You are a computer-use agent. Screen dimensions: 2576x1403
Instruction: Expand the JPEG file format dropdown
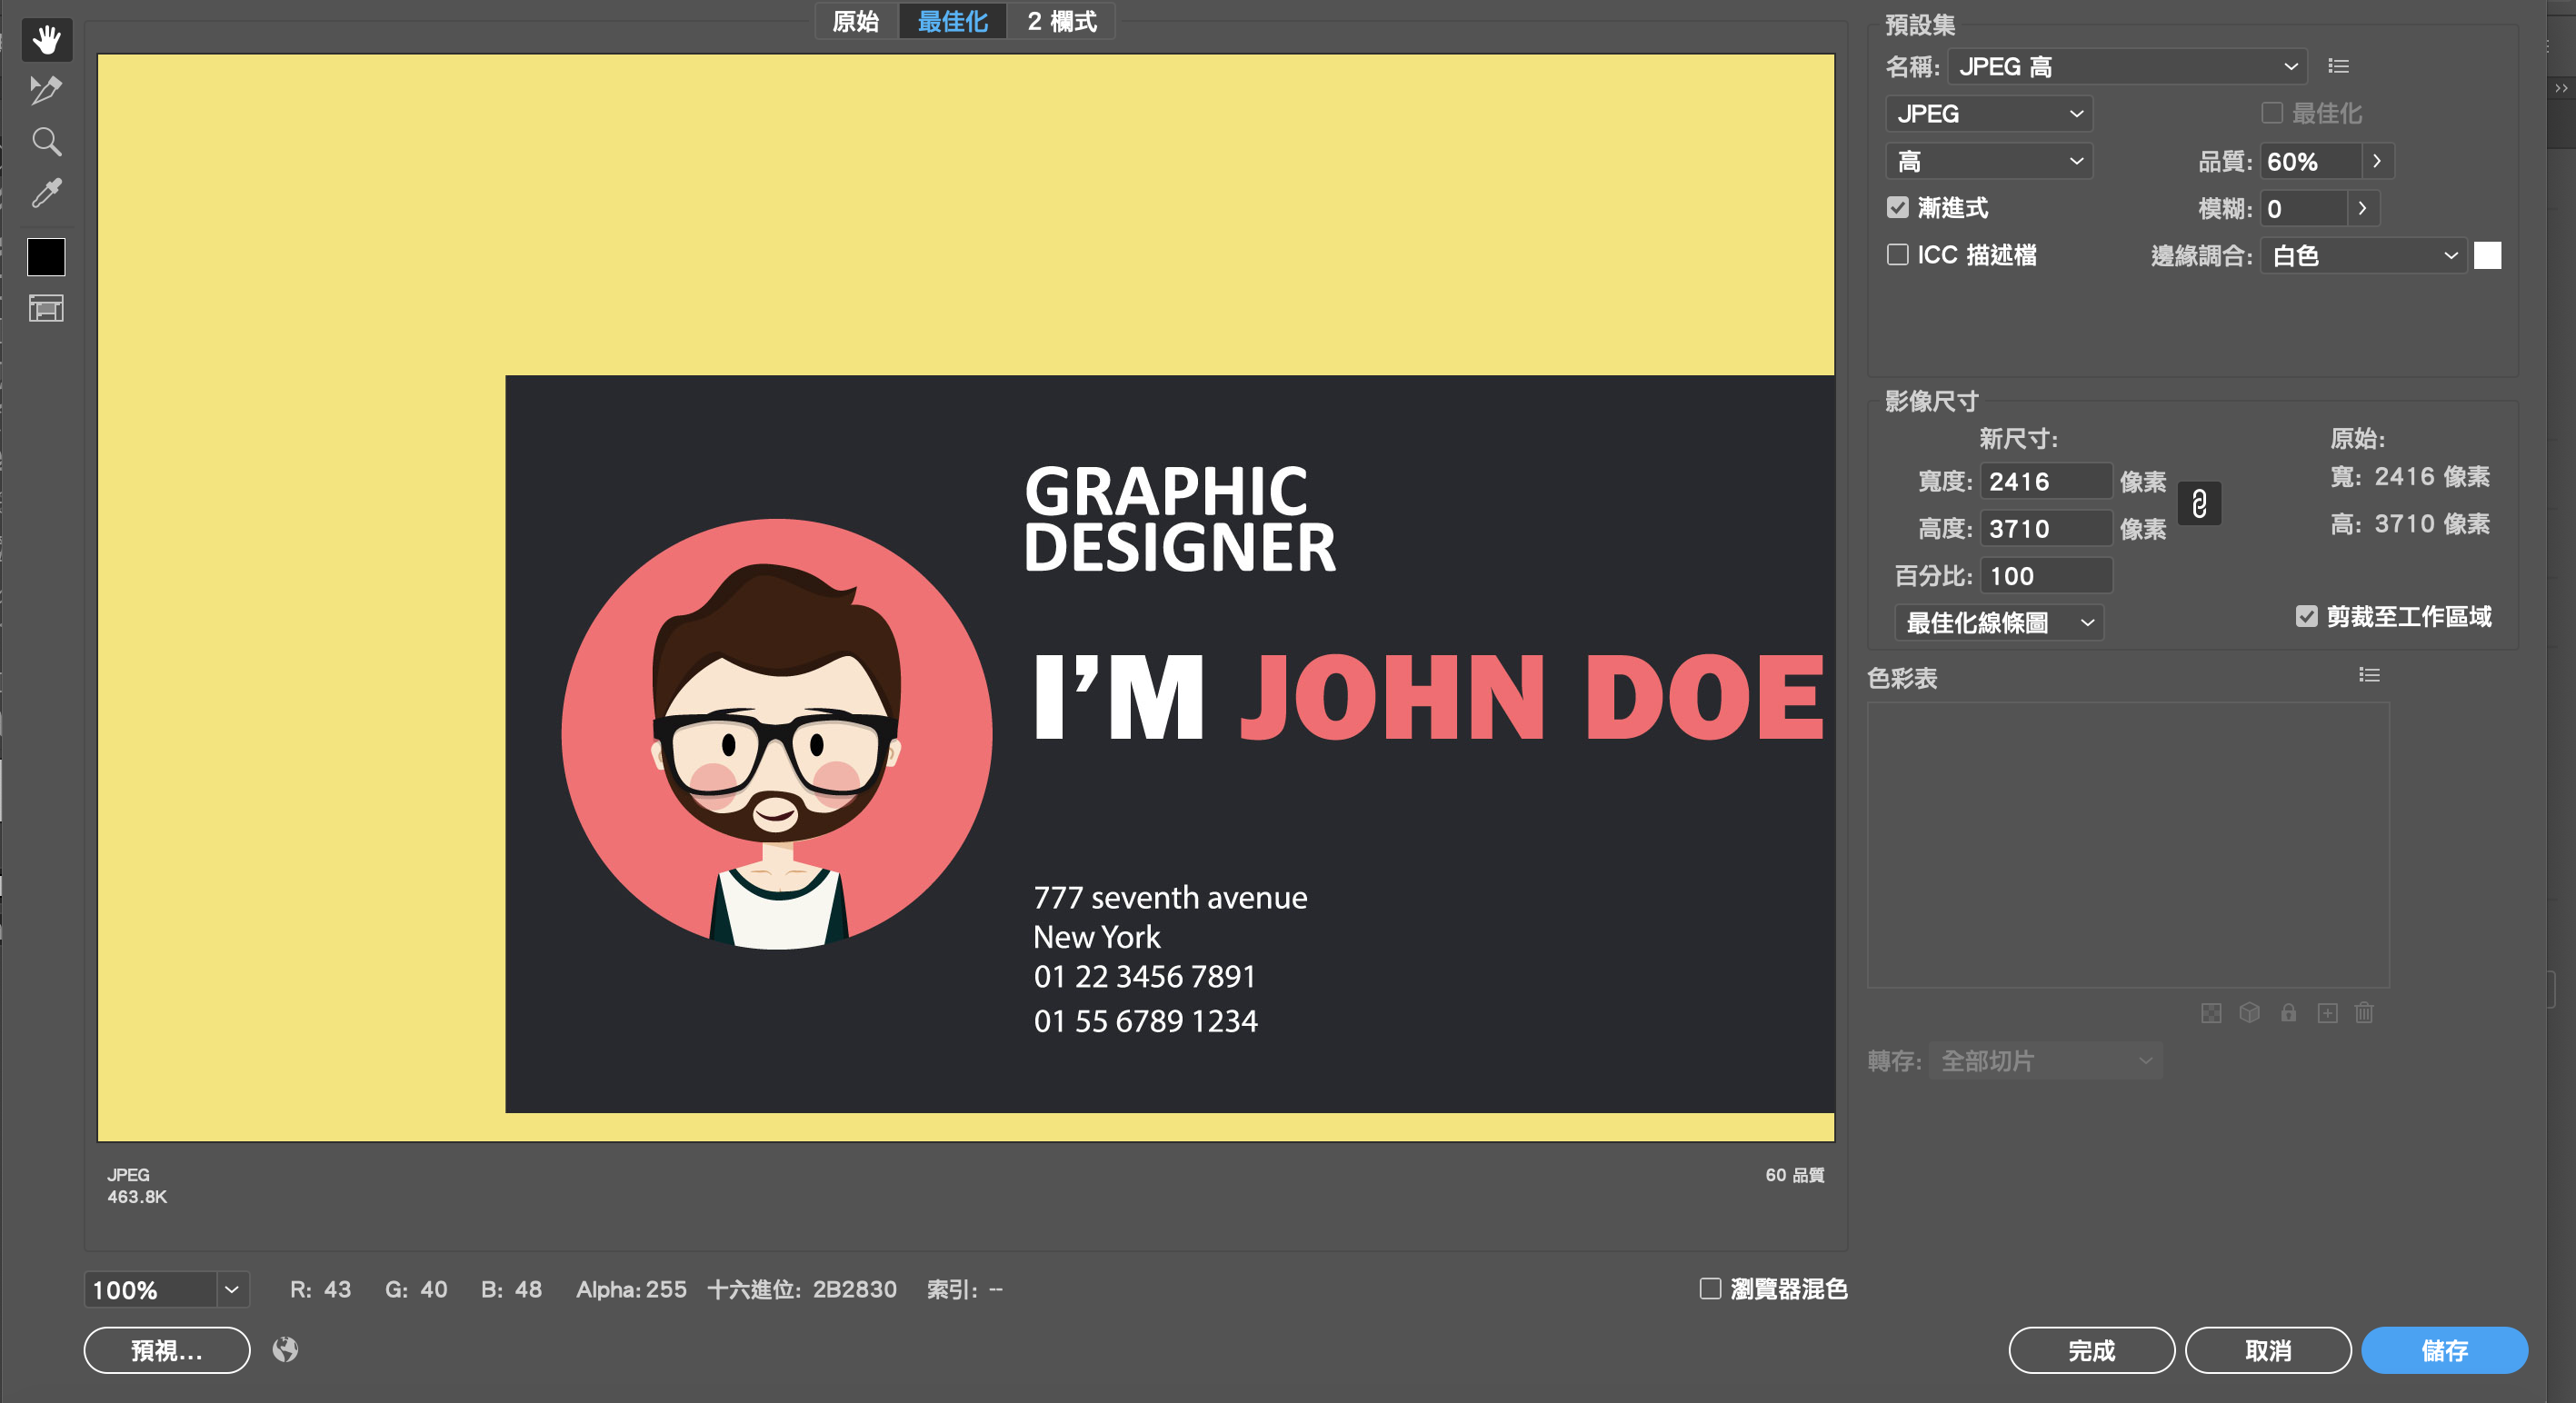1988,113
